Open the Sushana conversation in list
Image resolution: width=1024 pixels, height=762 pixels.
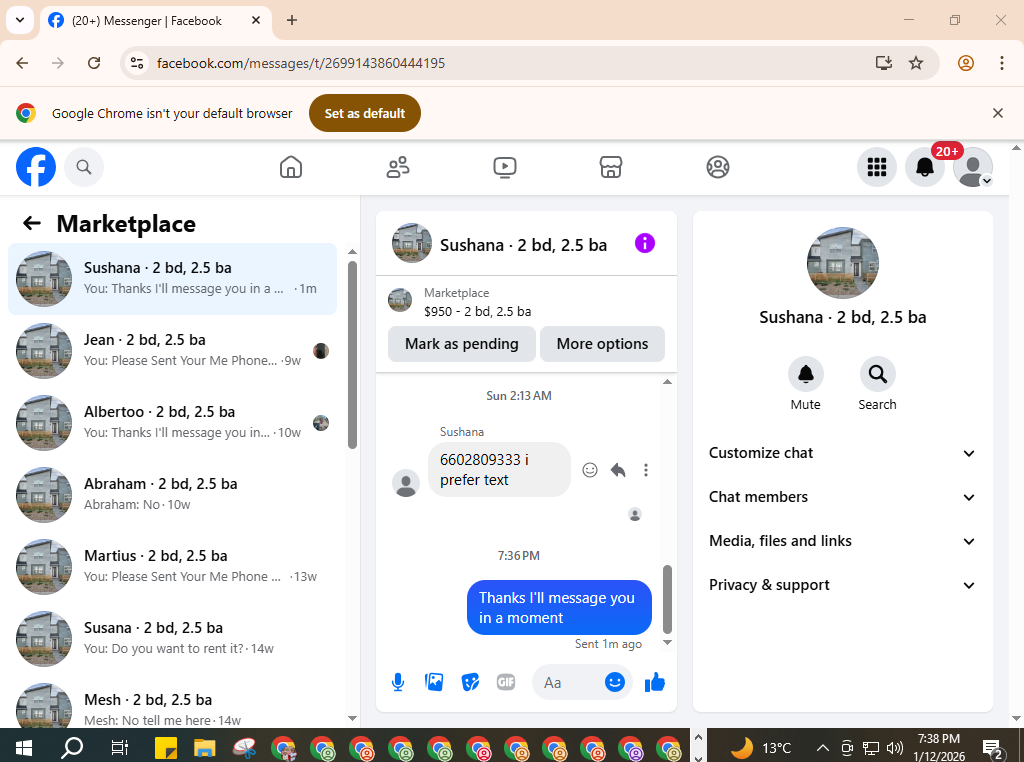tap(172, 279)
